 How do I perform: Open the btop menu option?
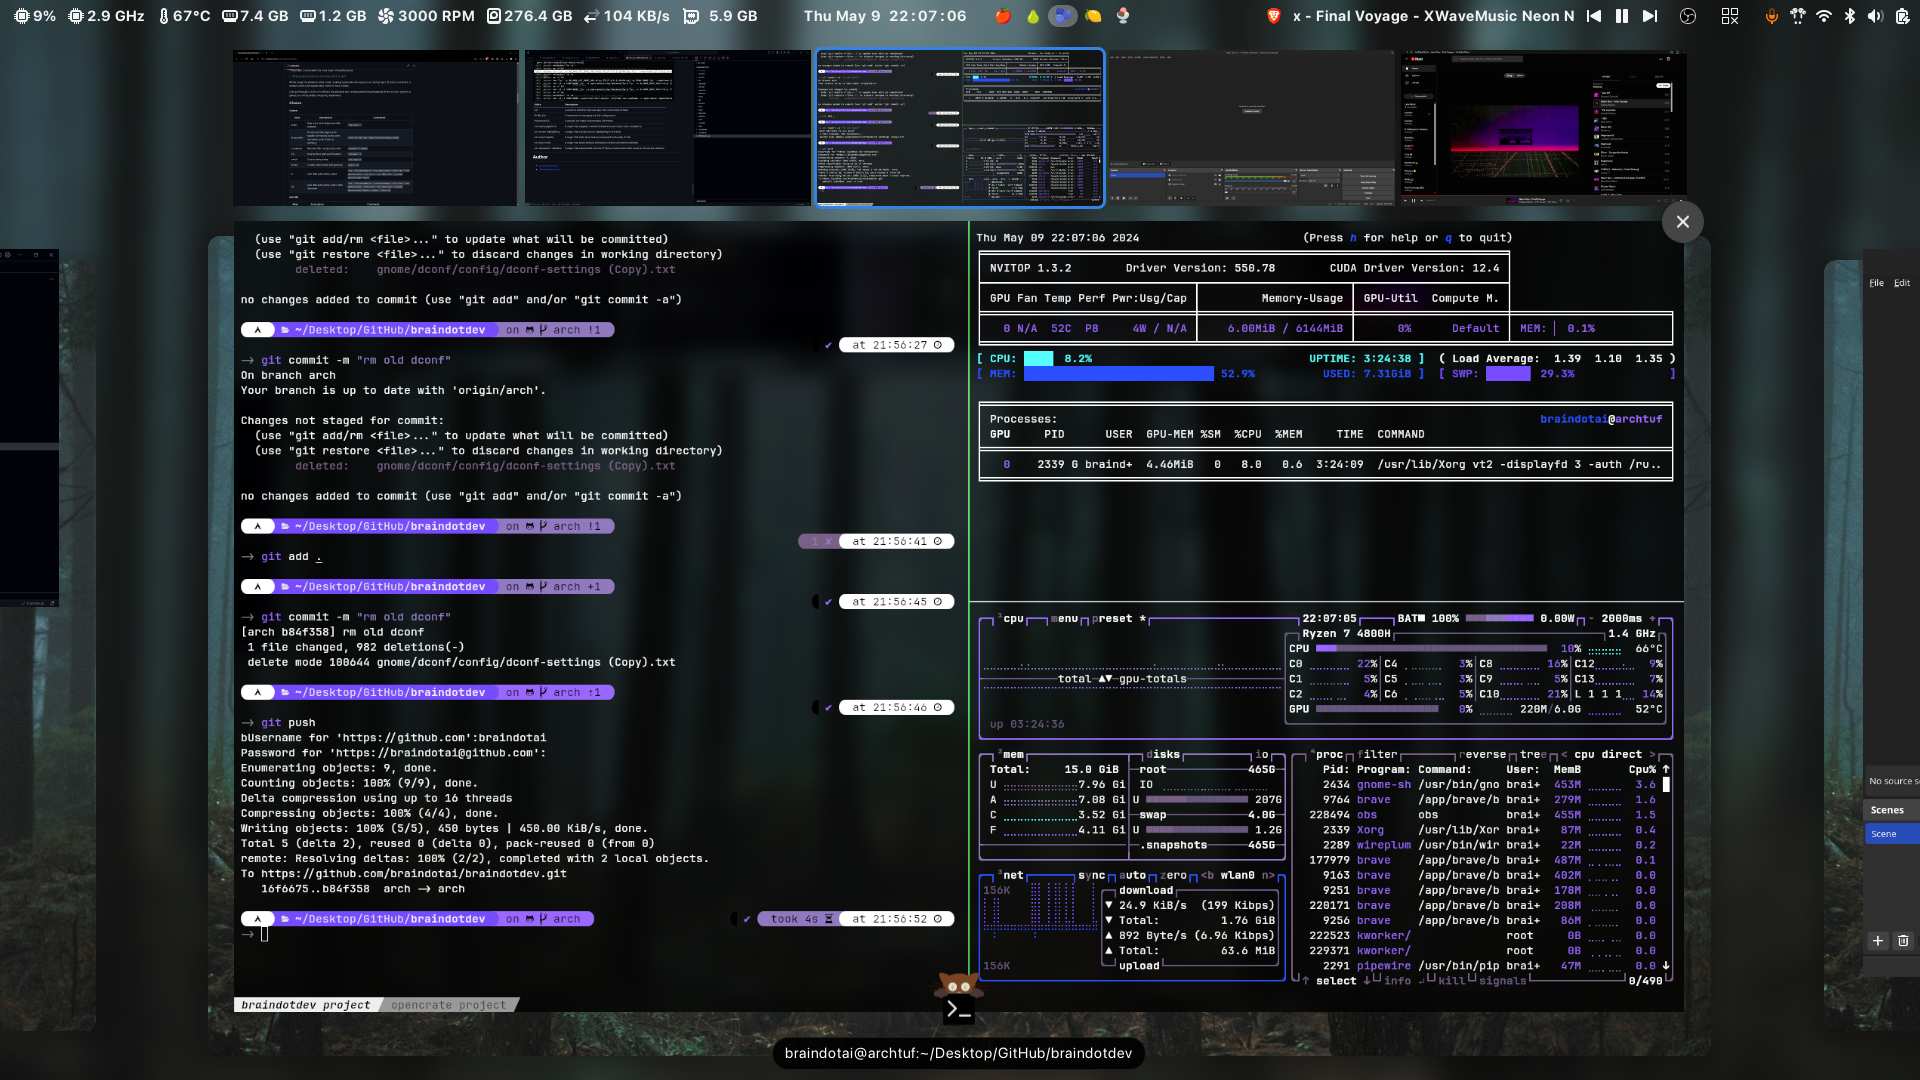click(x=1065, y=619)
